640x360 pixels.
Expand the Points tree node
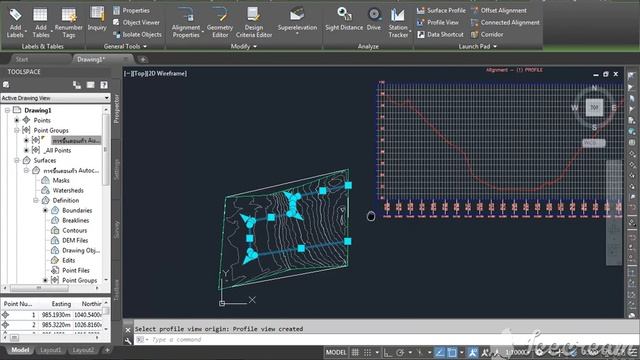click(17, 120)
